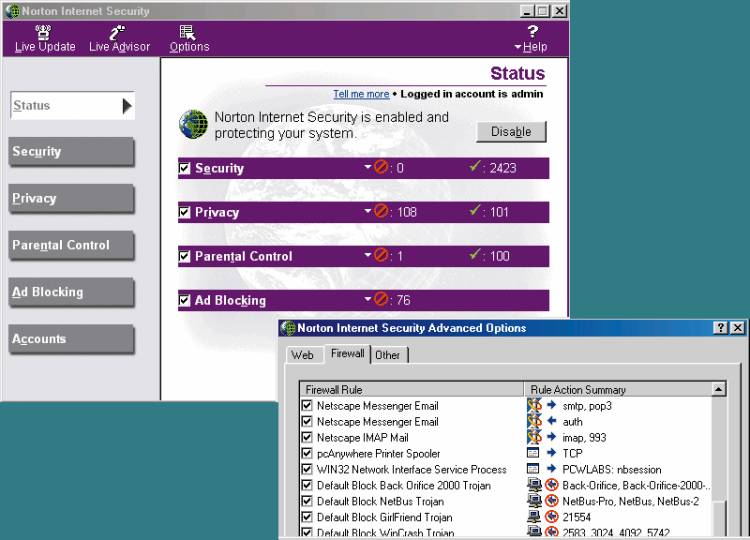Open the Parental Control sidebar section

pos(71,245)
